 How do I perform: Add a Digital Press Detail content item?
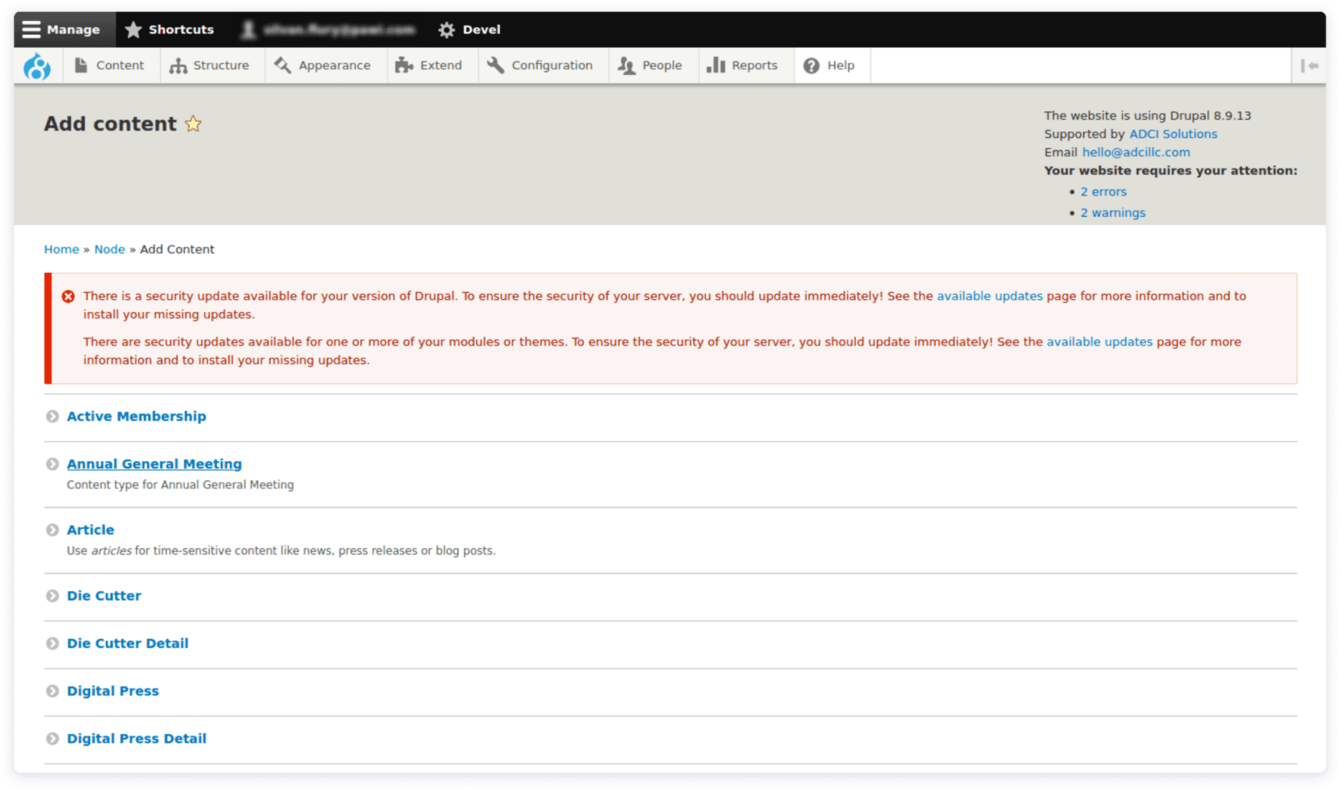(136, 739)
